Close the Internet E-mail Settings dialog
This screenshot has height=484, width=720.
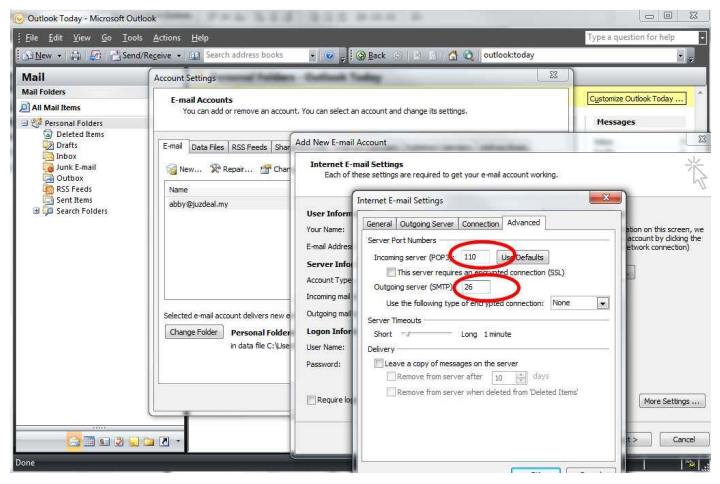pos(606,197)
